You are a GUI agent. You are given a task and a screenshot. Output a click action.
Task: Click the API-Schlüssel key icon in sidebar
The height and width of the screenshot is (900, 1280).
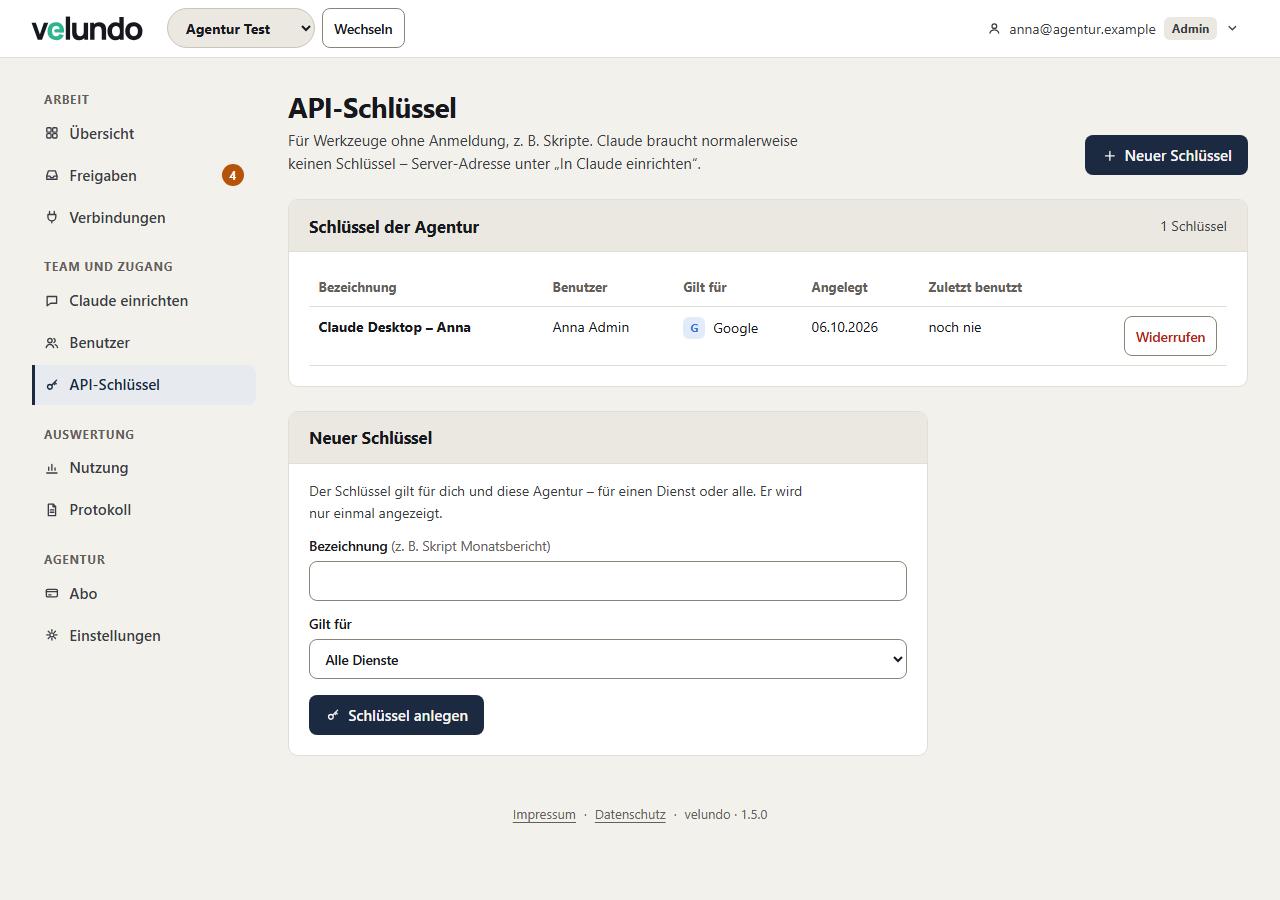click(52, 384)
